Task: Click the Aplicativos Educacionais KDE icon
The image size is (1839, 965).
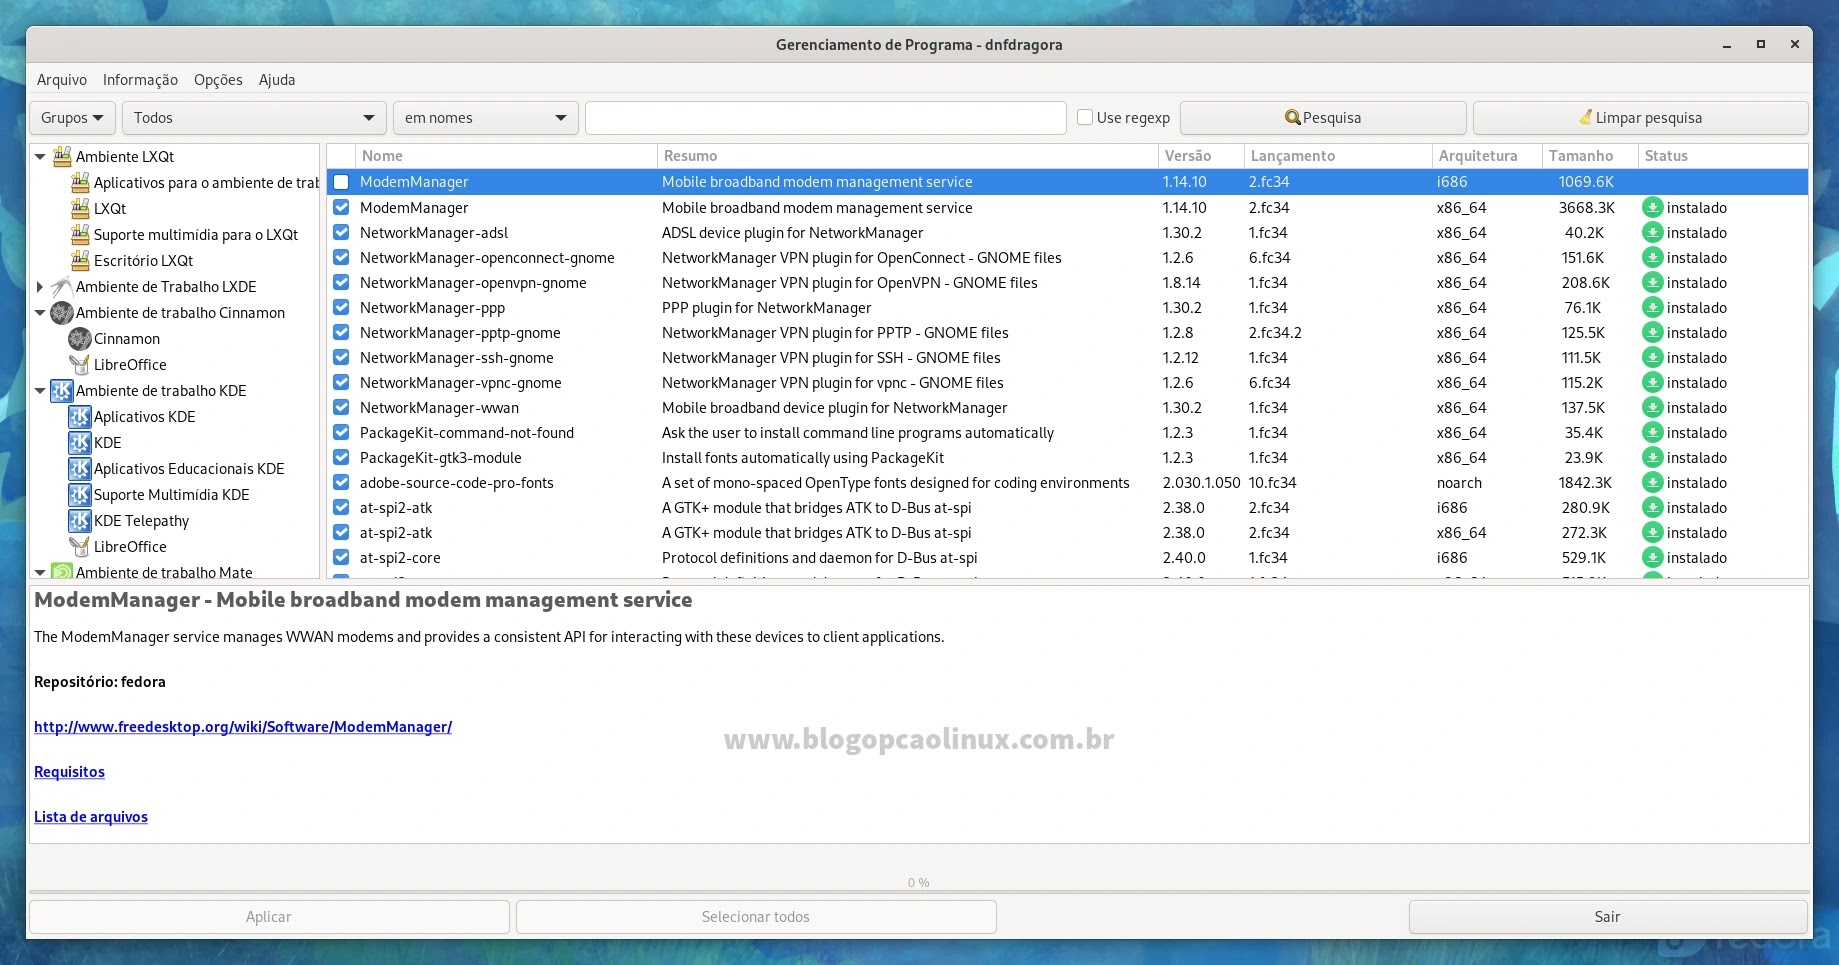Action: (x=80, y=468)
